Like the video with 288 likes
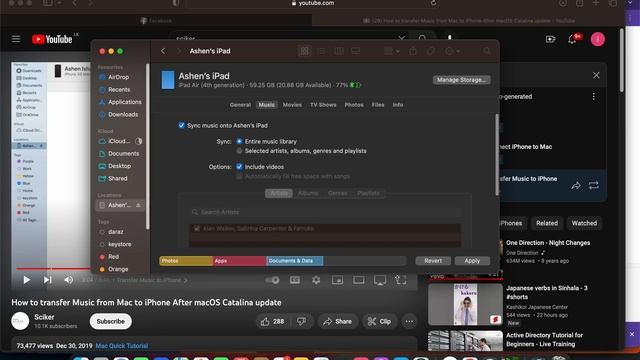The height and width of the screenshot is (360, 640). (273, 322)
